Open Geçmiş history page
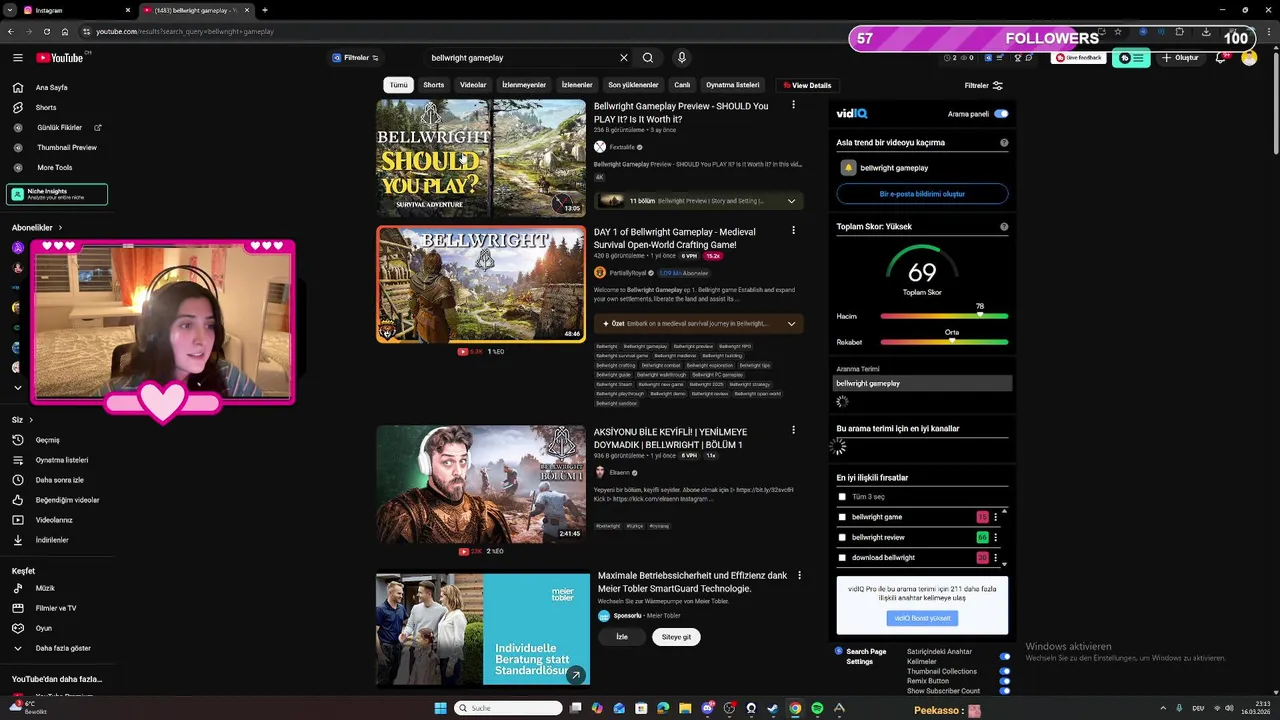Screen dimensions: 1280x720 click(48, 440)
